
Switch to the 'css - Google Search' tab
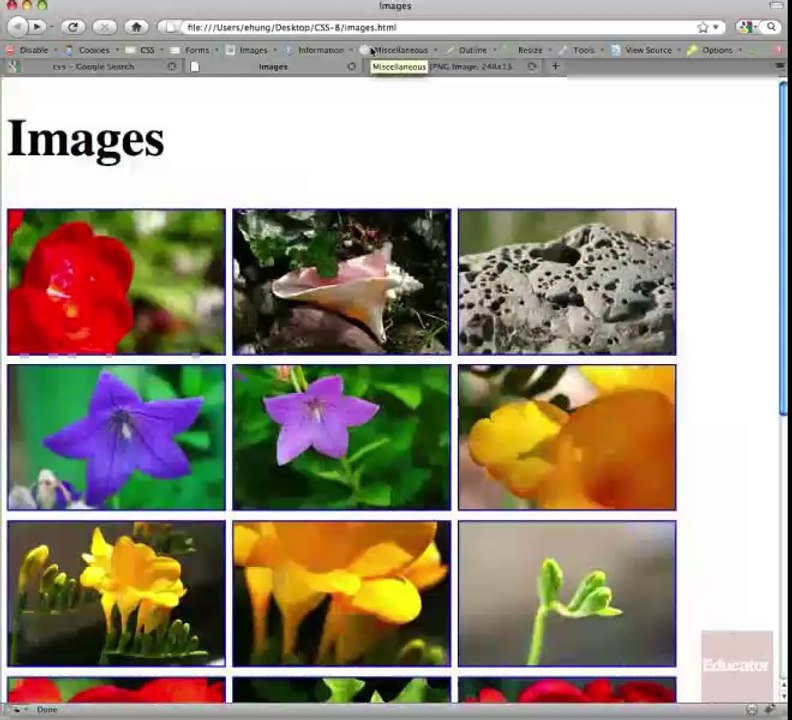point(93,67)
